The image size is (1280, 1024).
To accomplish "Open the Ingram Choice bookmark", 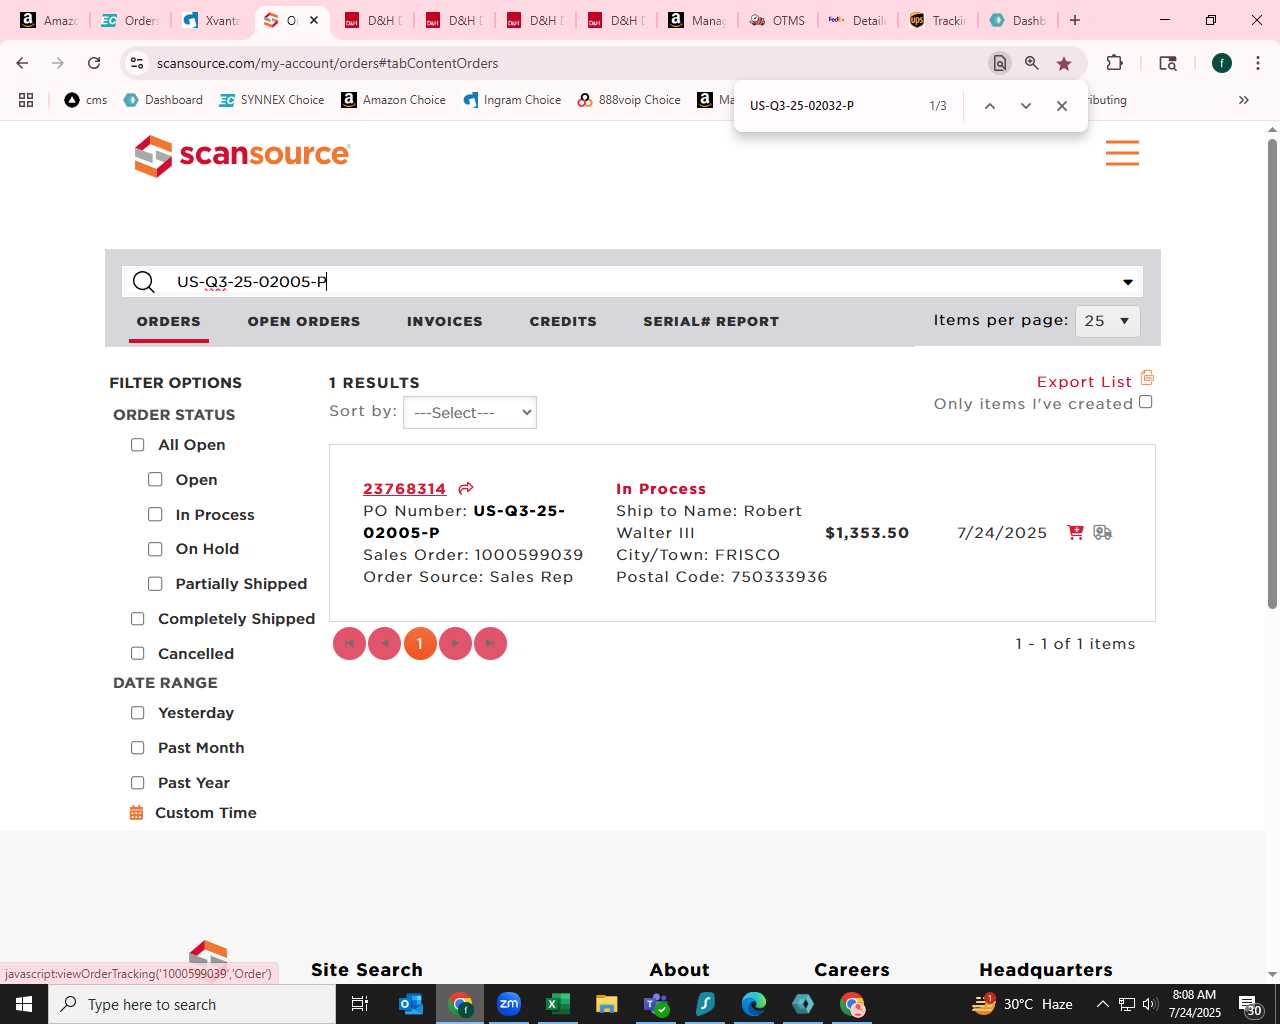I will pyautogui.click(x=512, y=100).
